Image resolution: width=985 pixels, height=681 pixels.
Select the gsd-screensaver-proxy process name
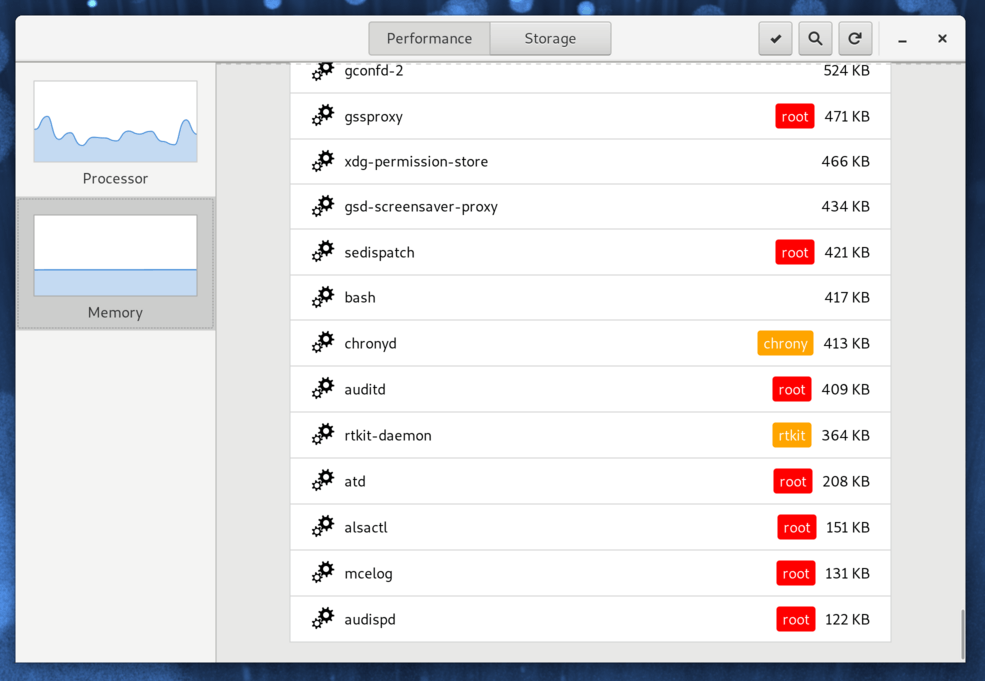[x=421, y=207]
